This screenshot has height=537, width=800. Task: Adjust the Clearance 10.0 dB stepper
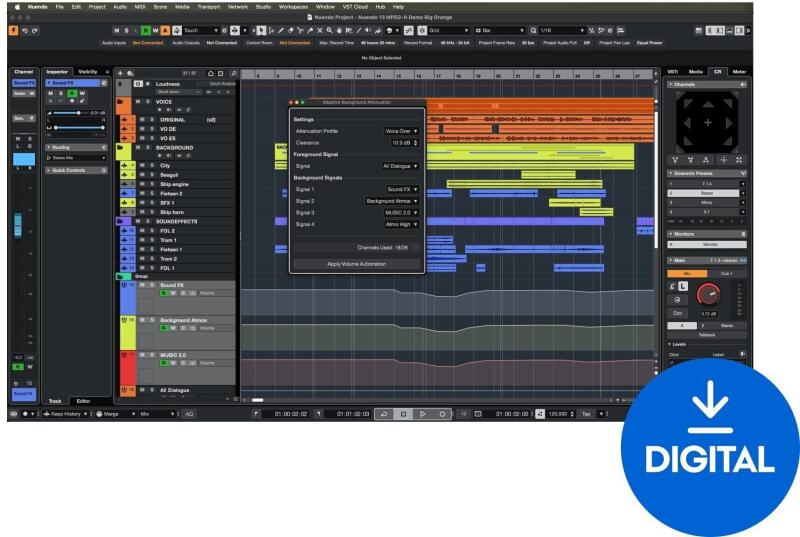(415, 143)
